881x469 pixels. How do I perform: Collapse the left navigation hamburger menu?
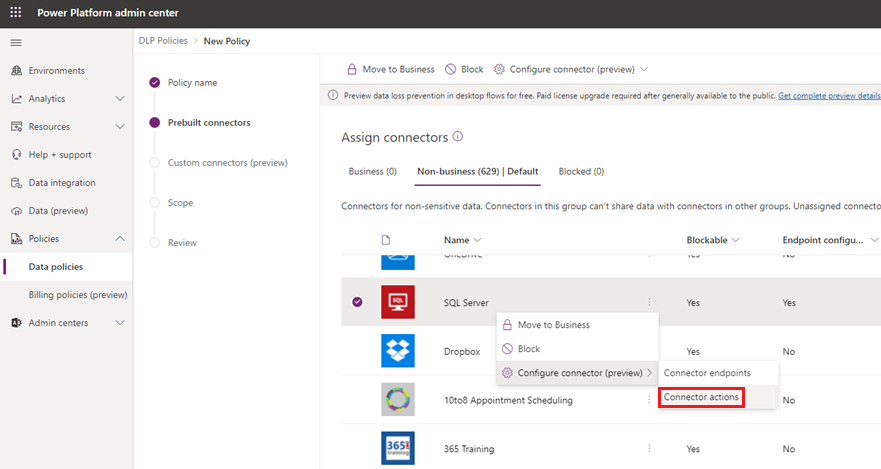pyautogui.click(x=16, y=43)
